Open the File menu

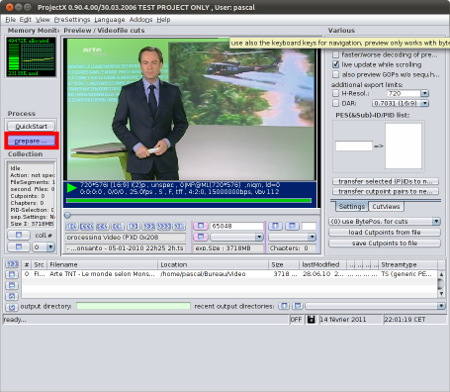pyautogui.click(x=10, y=20)
